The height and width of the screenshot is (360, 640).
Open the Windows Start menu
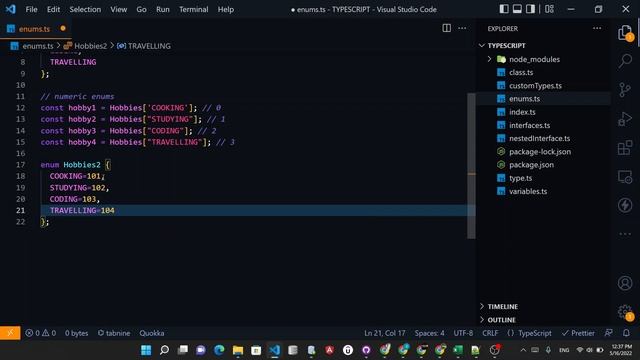pyautogui.click(x=146, y=350)
